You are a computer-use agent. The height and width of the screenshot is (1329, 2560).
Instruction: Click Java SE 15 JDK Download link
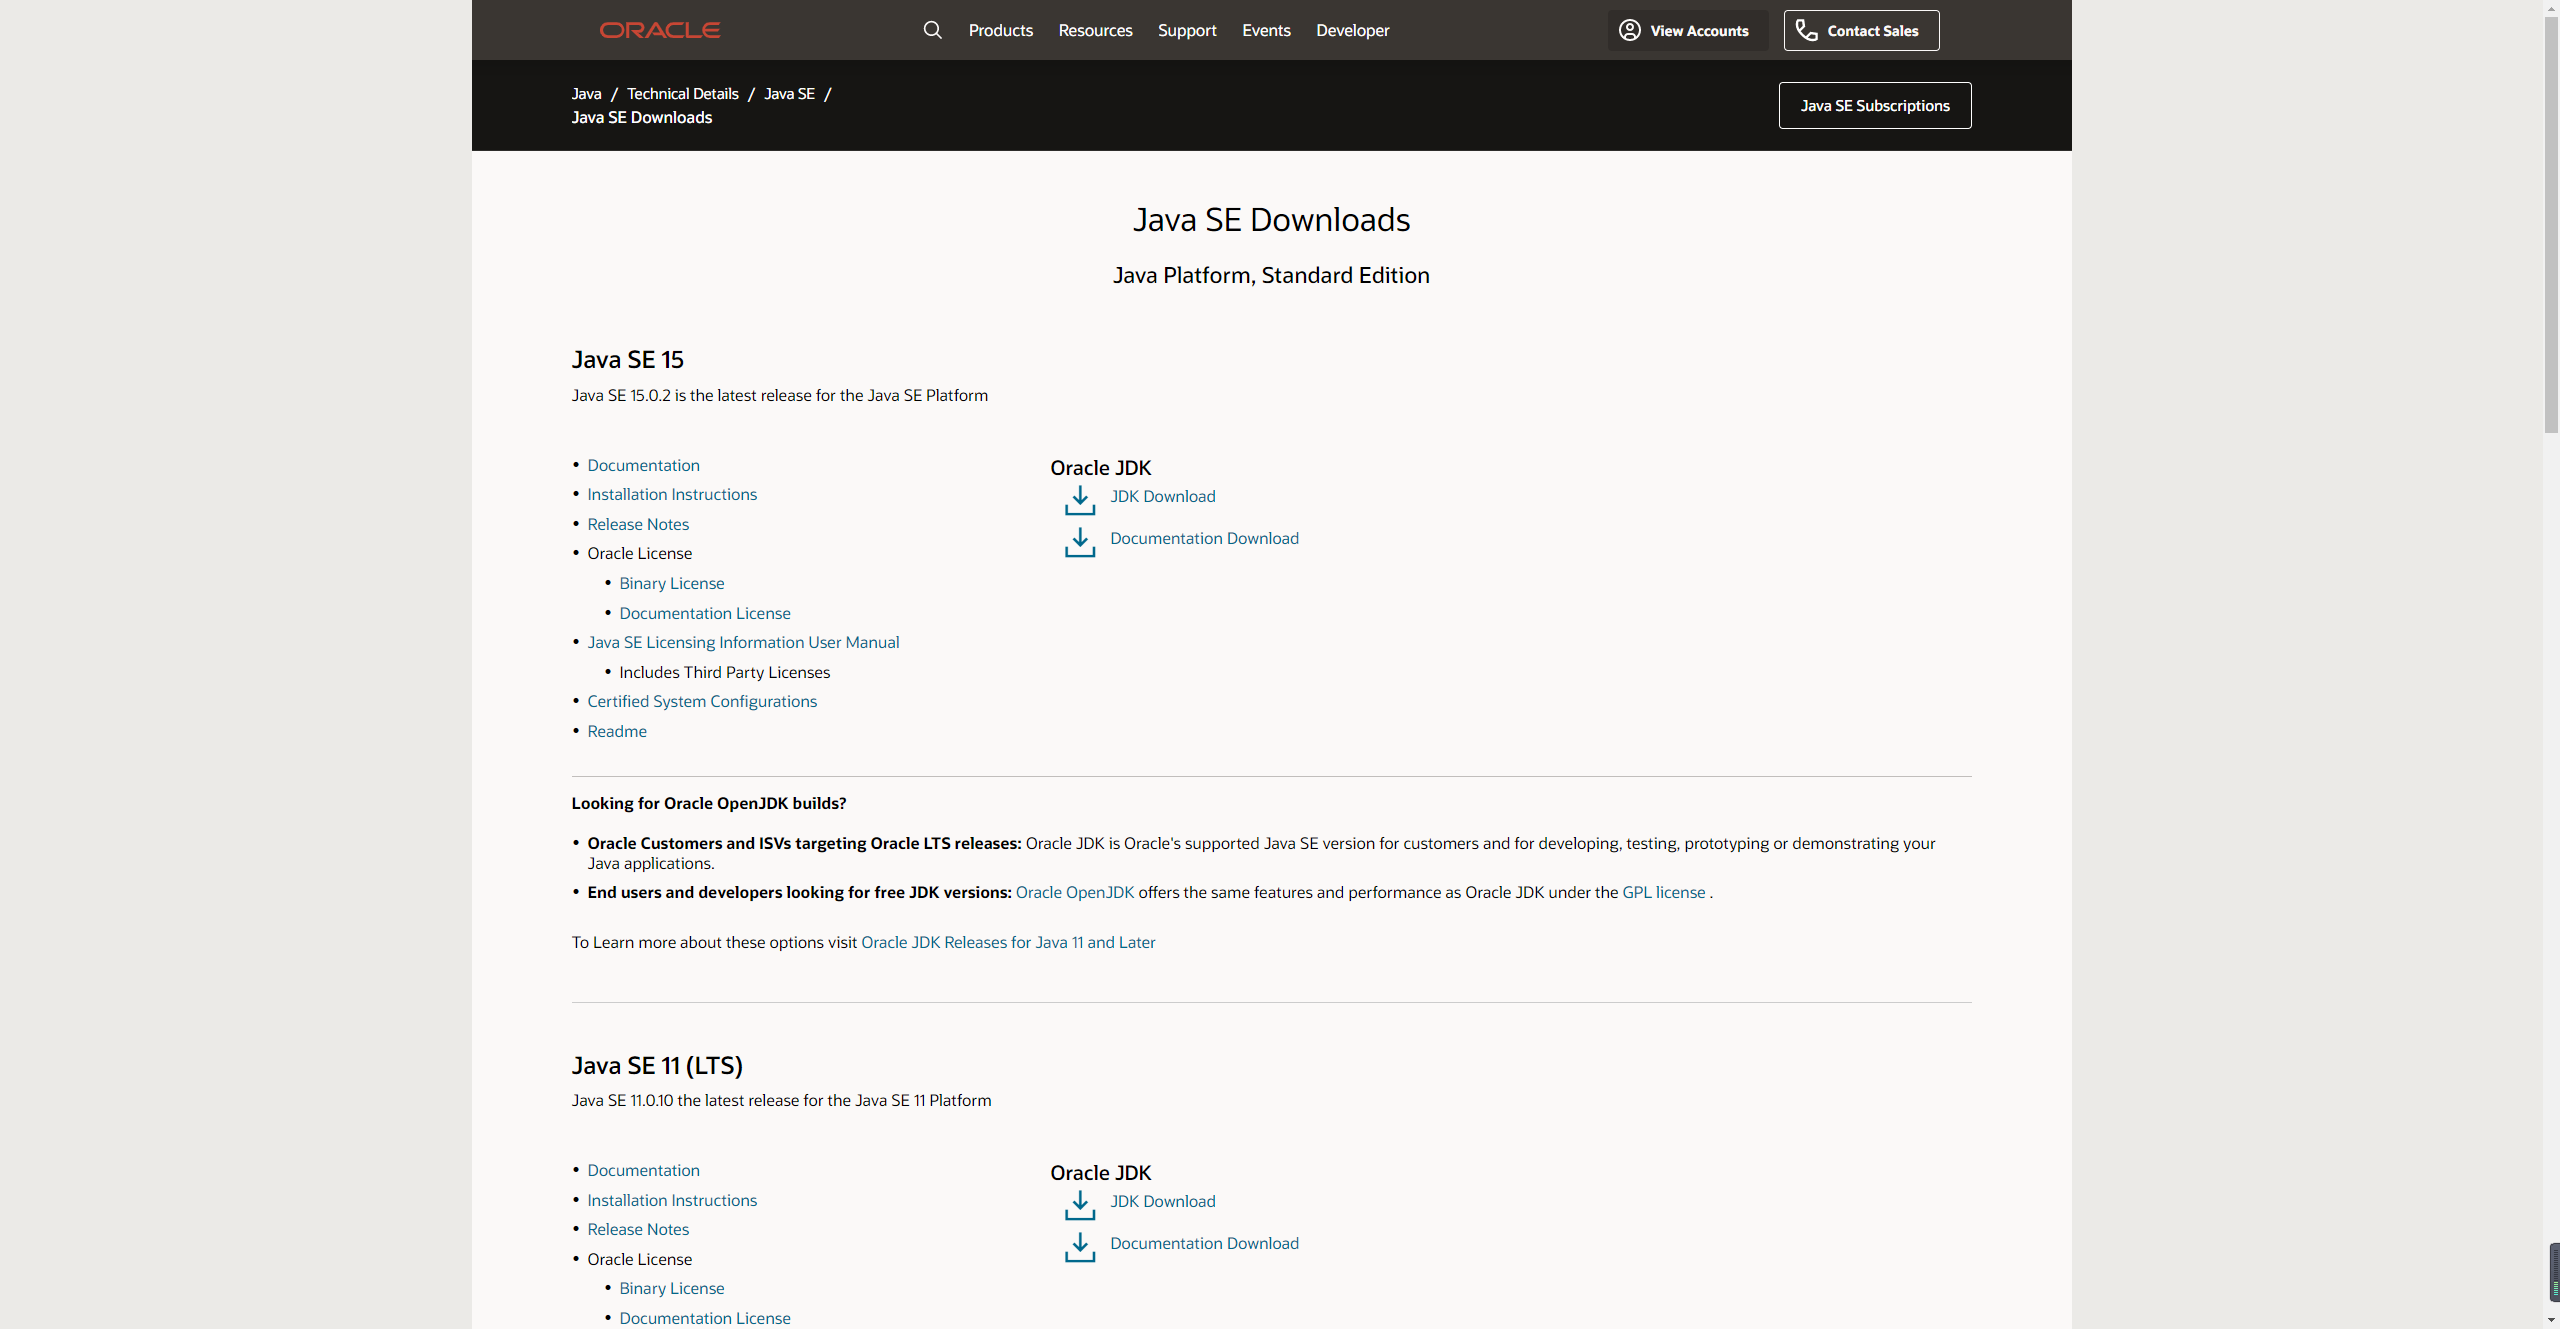[1162, 496]
